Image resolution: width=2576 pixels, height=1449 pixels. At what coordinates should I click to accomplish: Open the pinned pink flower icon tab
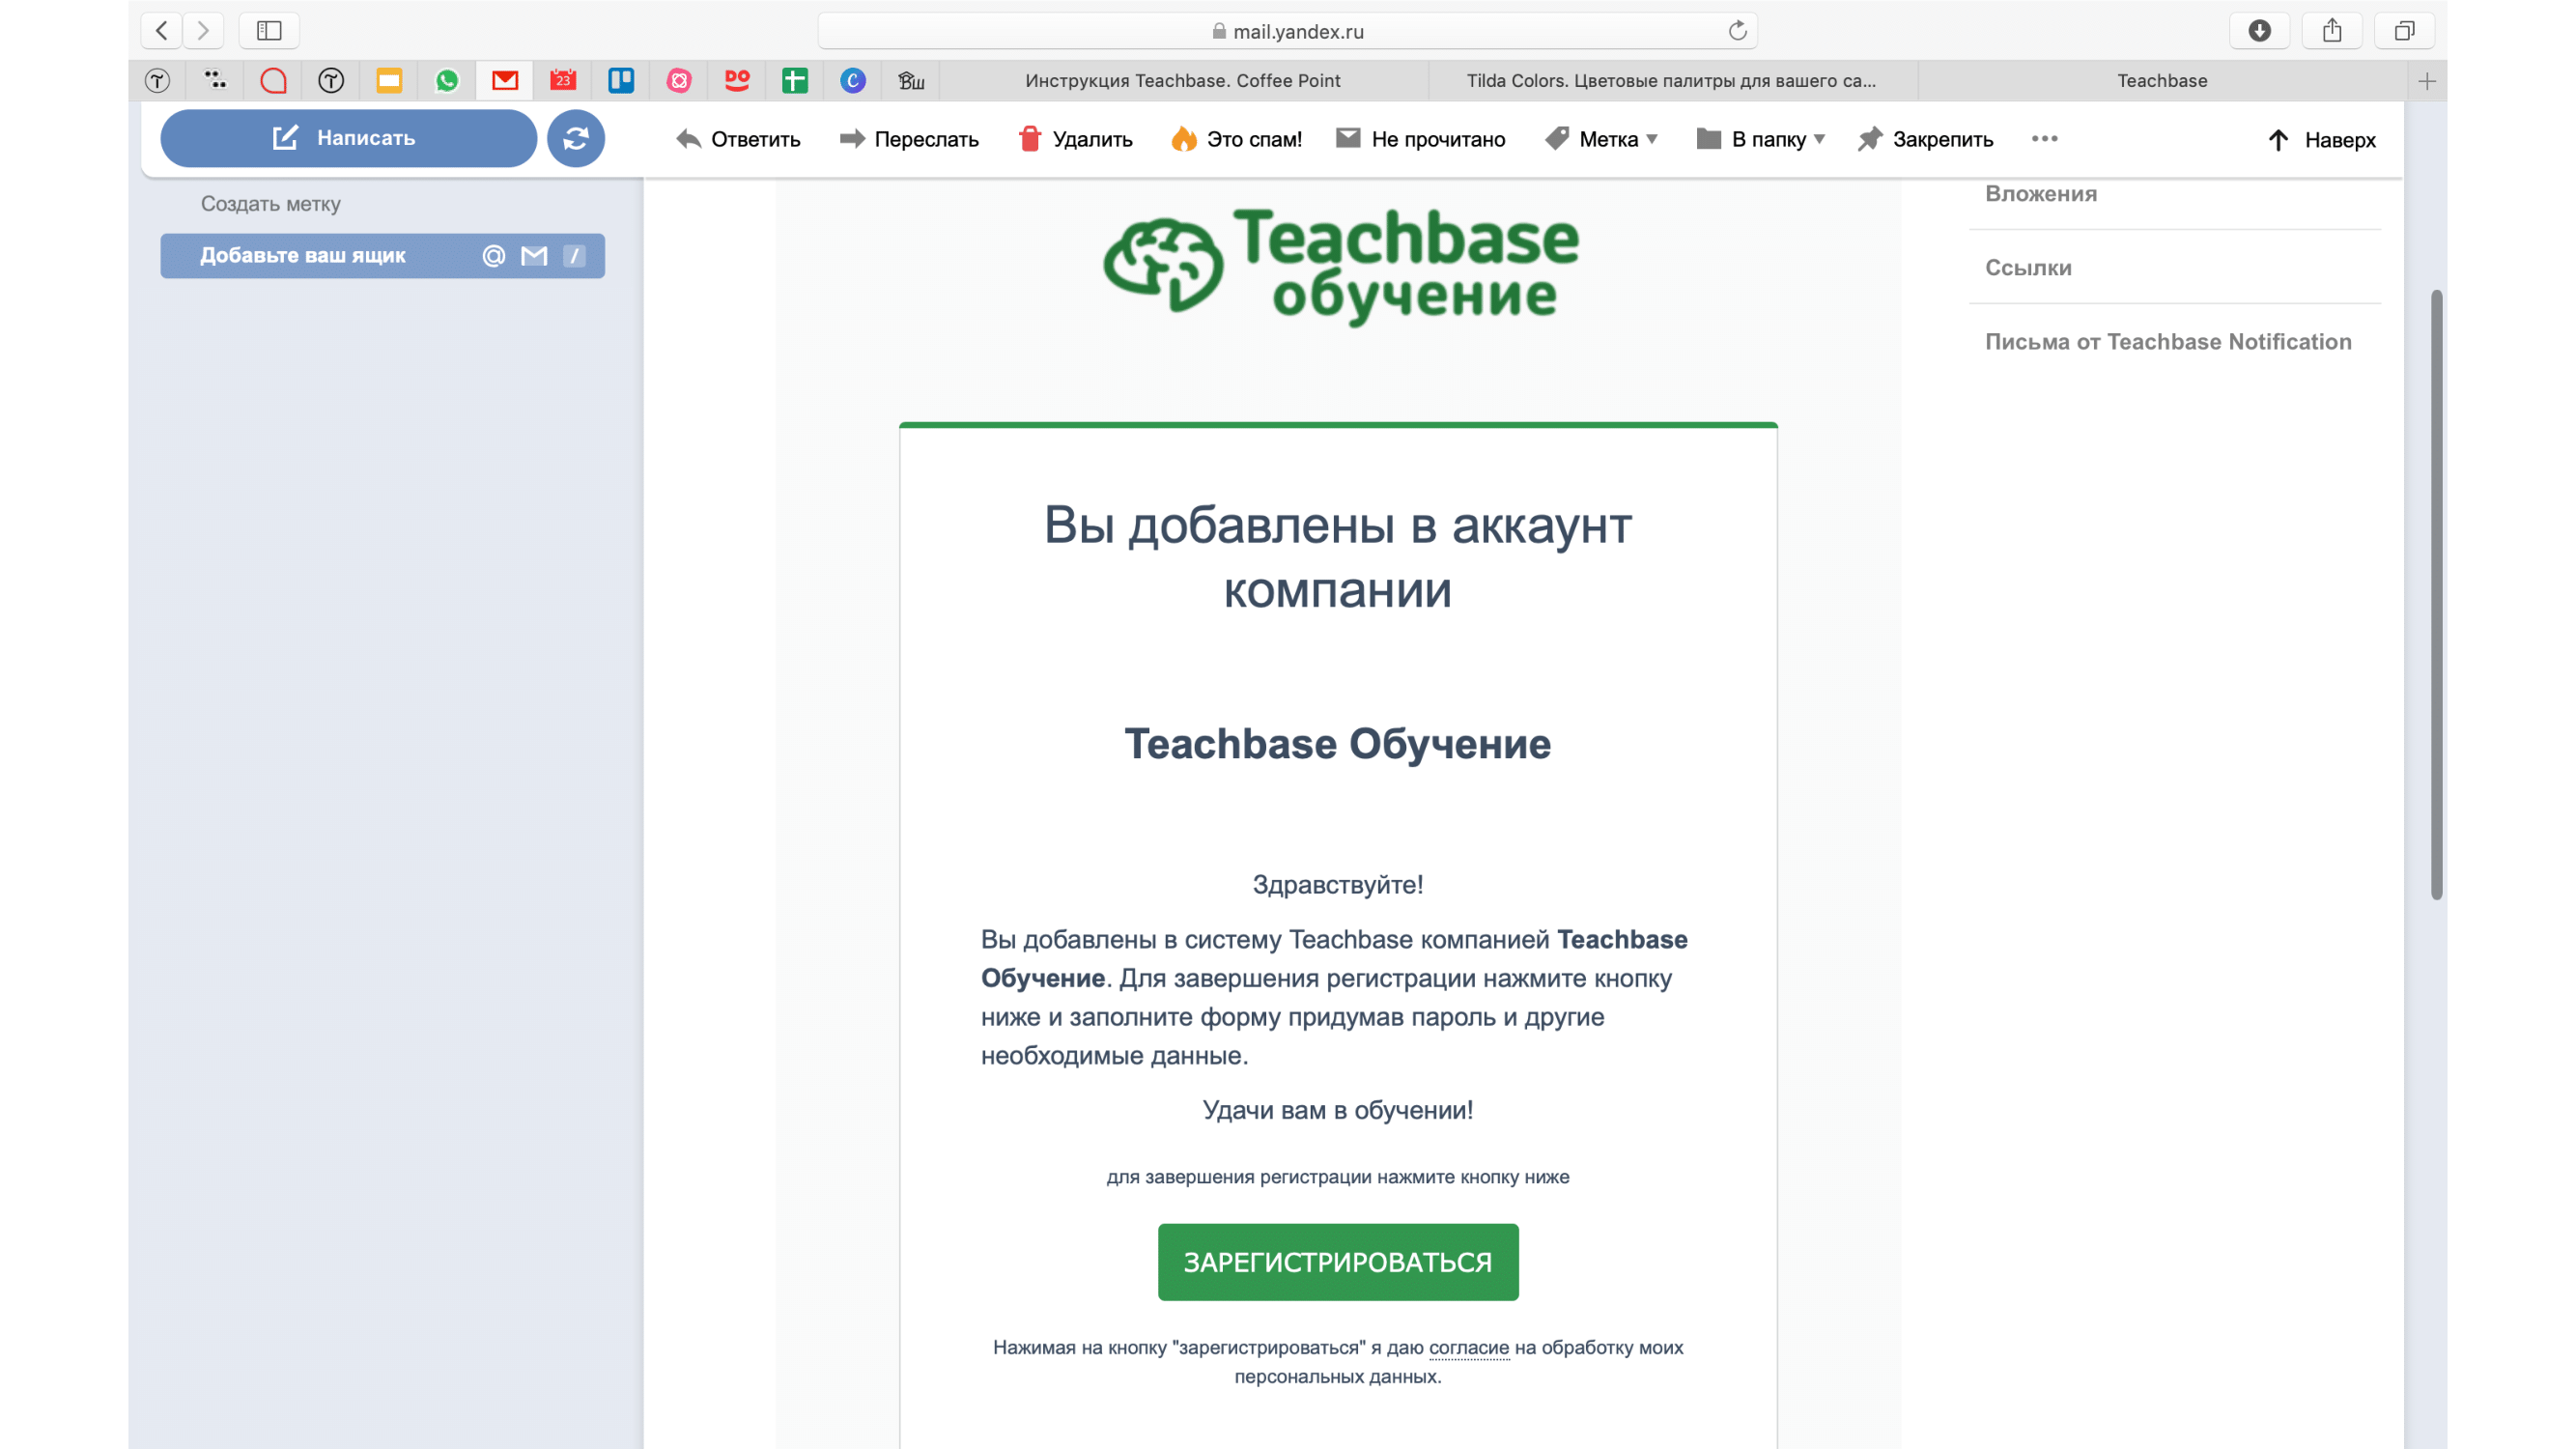(x=679, y=81)
